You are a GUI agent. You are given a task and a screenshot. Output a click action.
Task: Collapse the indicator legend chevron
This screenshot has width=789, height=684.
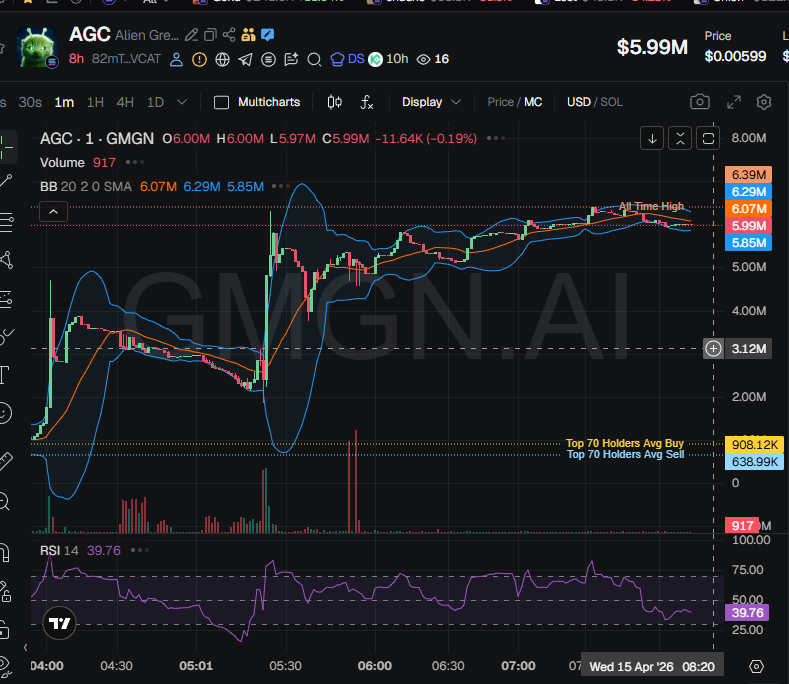tap(53, 212)
